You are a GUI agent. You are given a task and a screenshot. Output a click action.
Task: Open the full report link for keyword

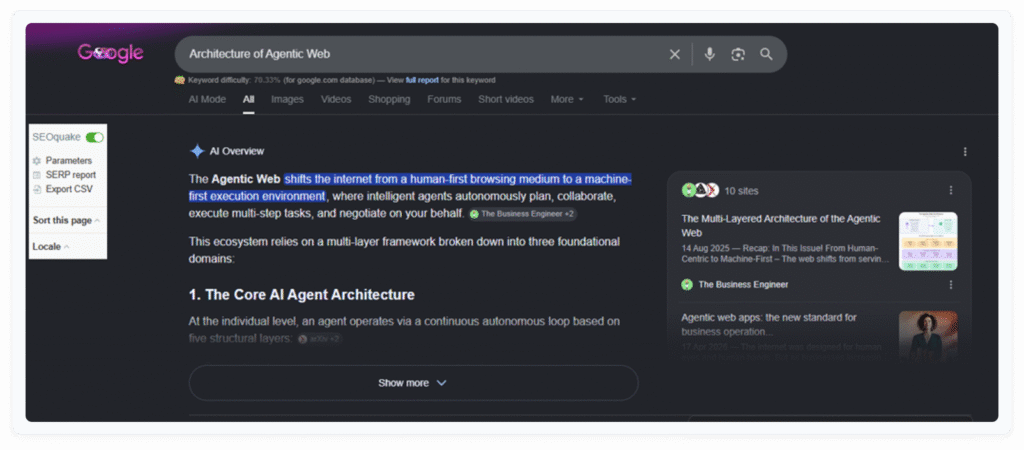point(423,80)
